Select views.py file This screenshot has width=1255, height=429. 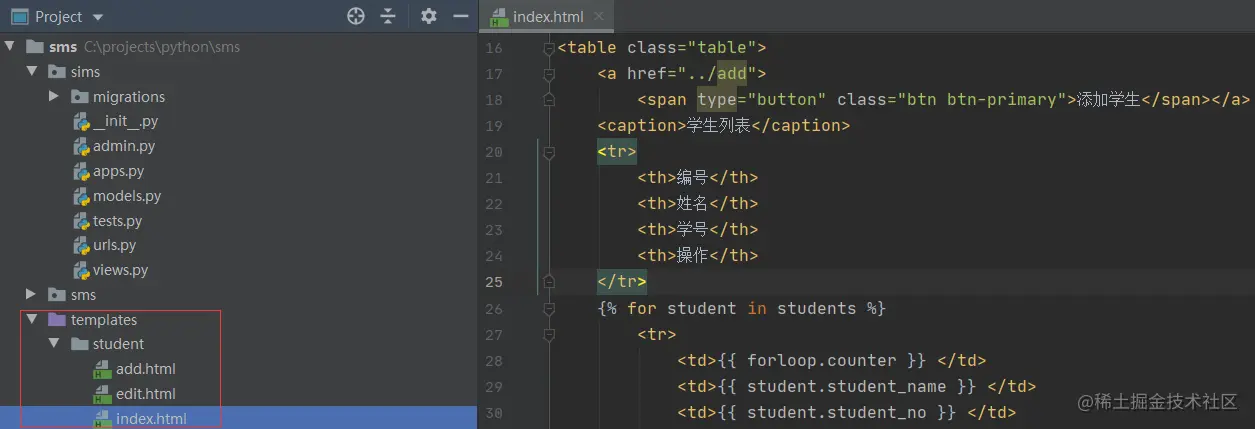pyautogui.click(x=121, y=270)
